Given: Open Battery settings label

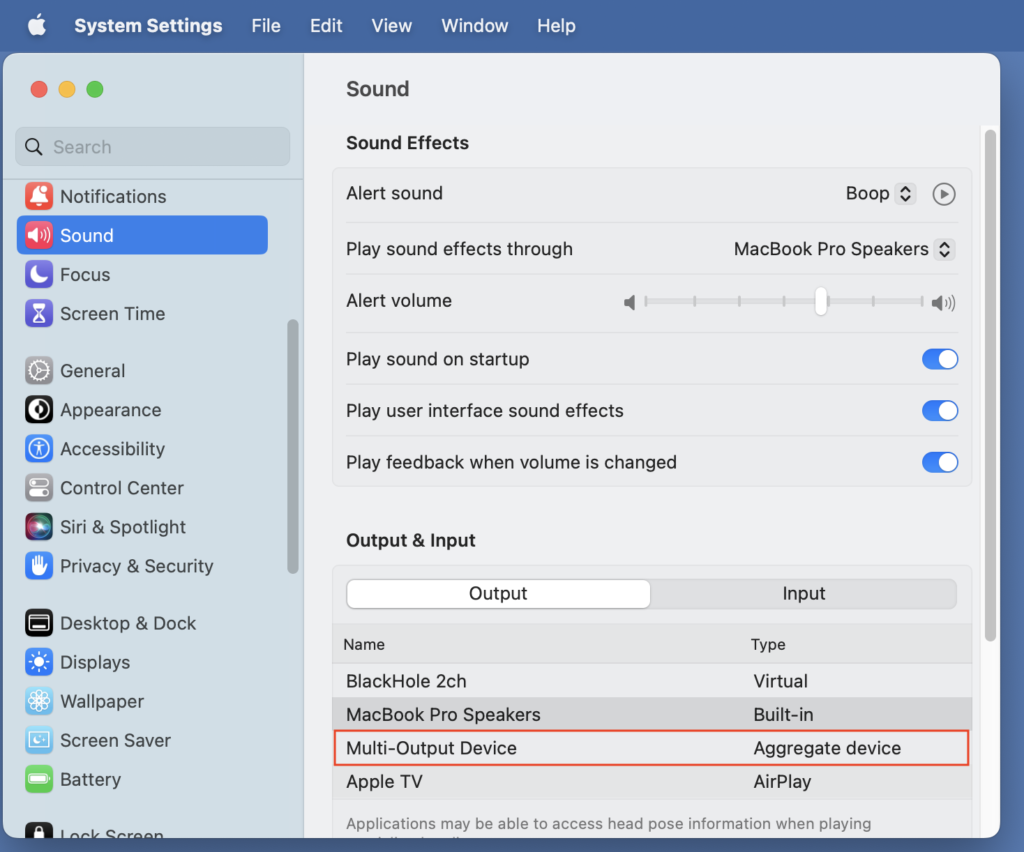Looking at the screenshot, I should click(x=90, y=780).
